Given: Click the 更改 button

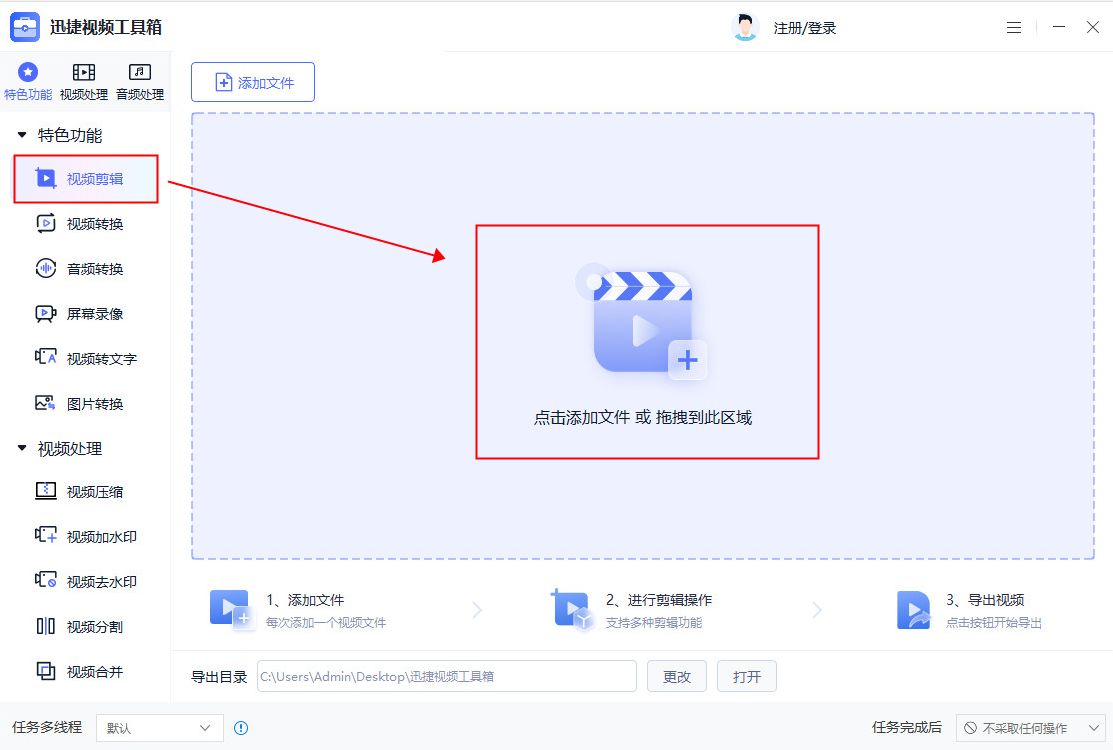Looking at the screenshot, I should pyautogui.click(x=677, y=676).
